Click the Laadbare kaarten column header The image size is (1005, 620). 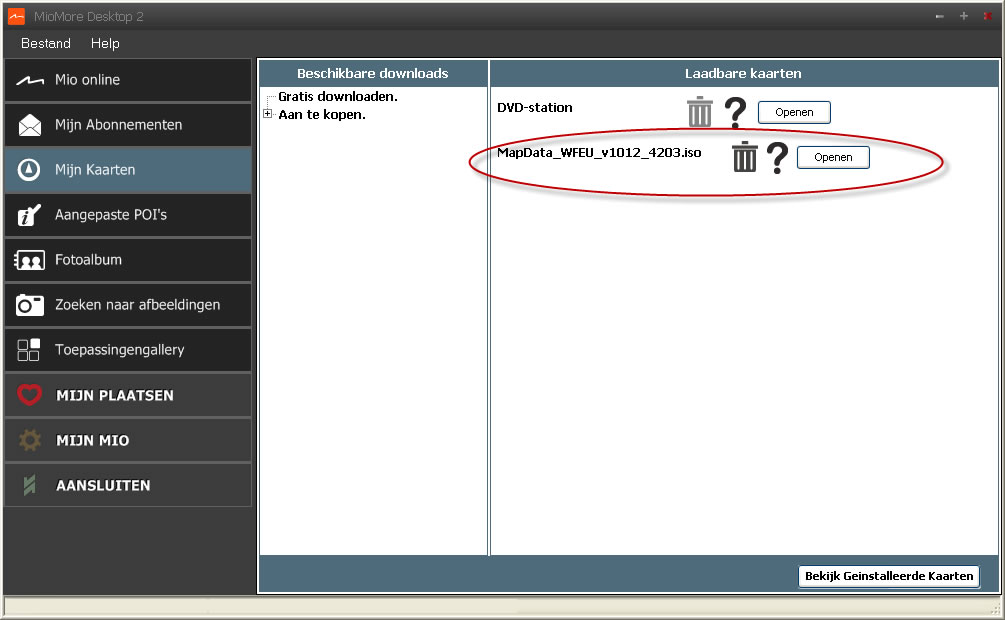743,74
